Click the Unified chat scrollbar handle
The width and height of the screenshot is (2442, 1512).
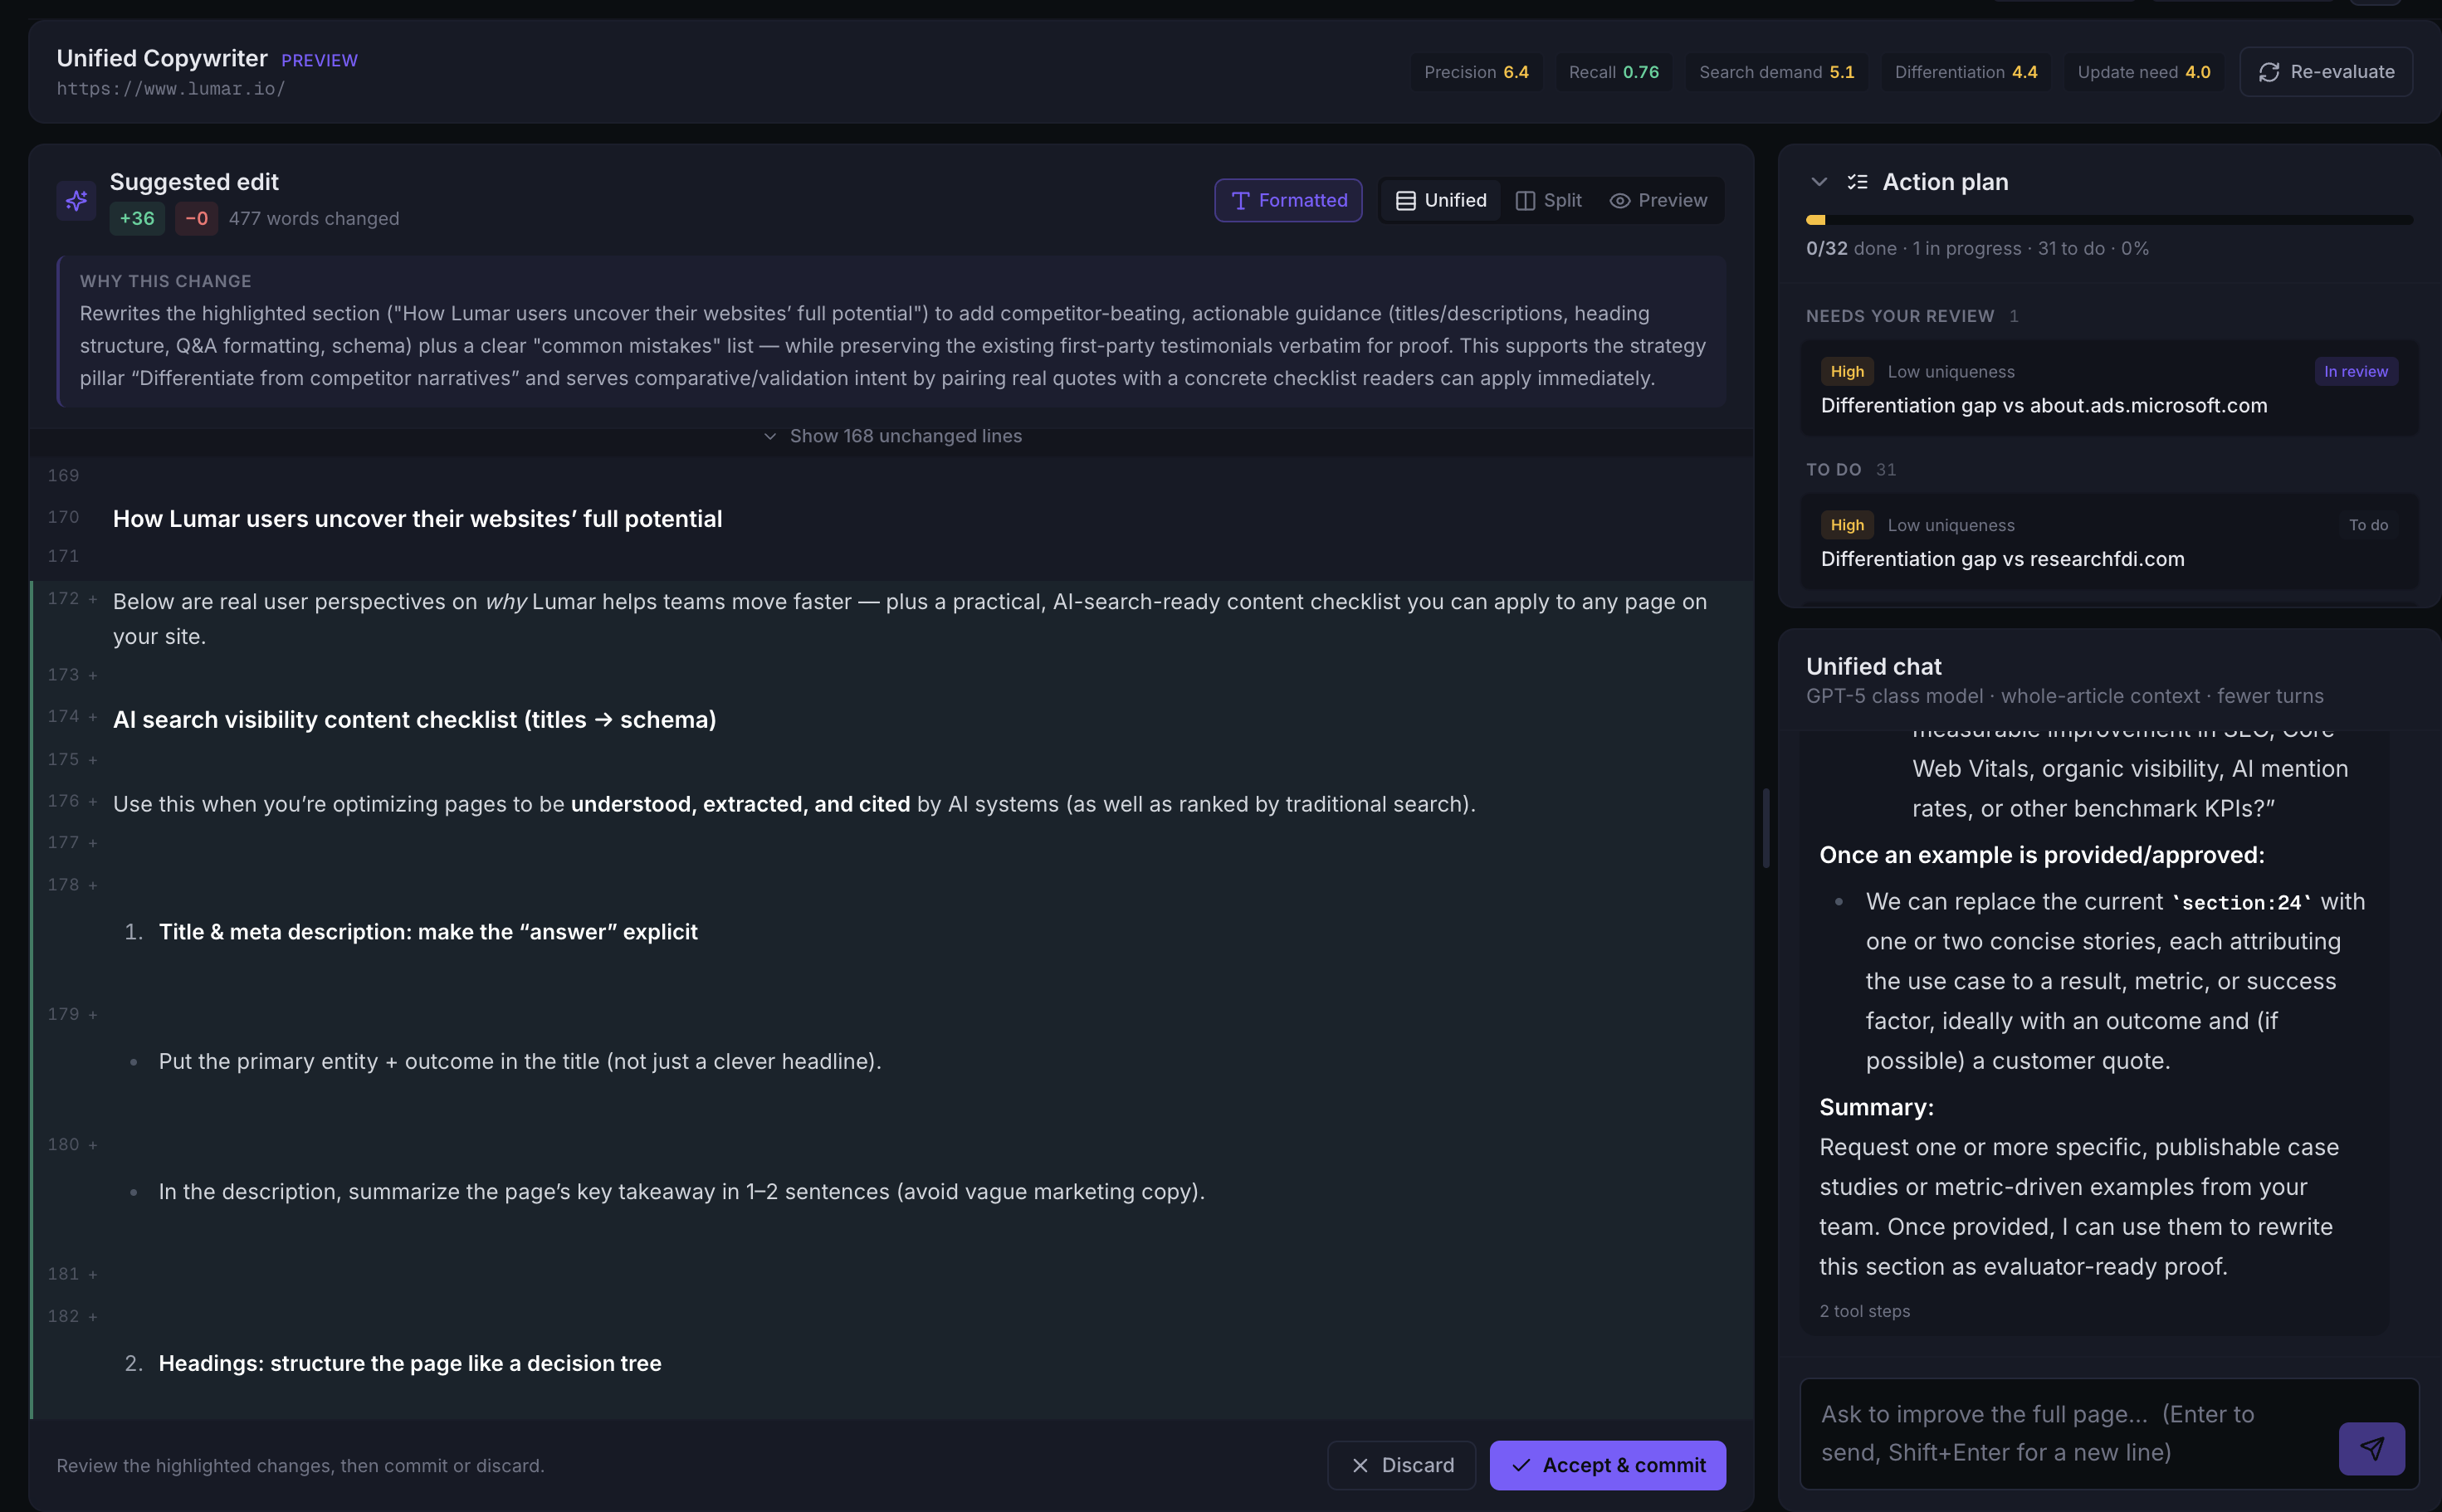(x=1766, y=828)
